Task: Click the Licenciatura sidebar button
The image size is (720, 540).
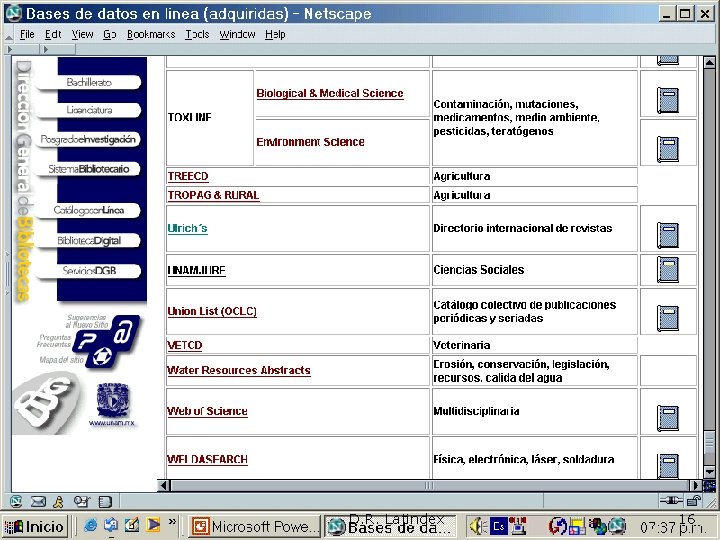Action: click(89, 110)
